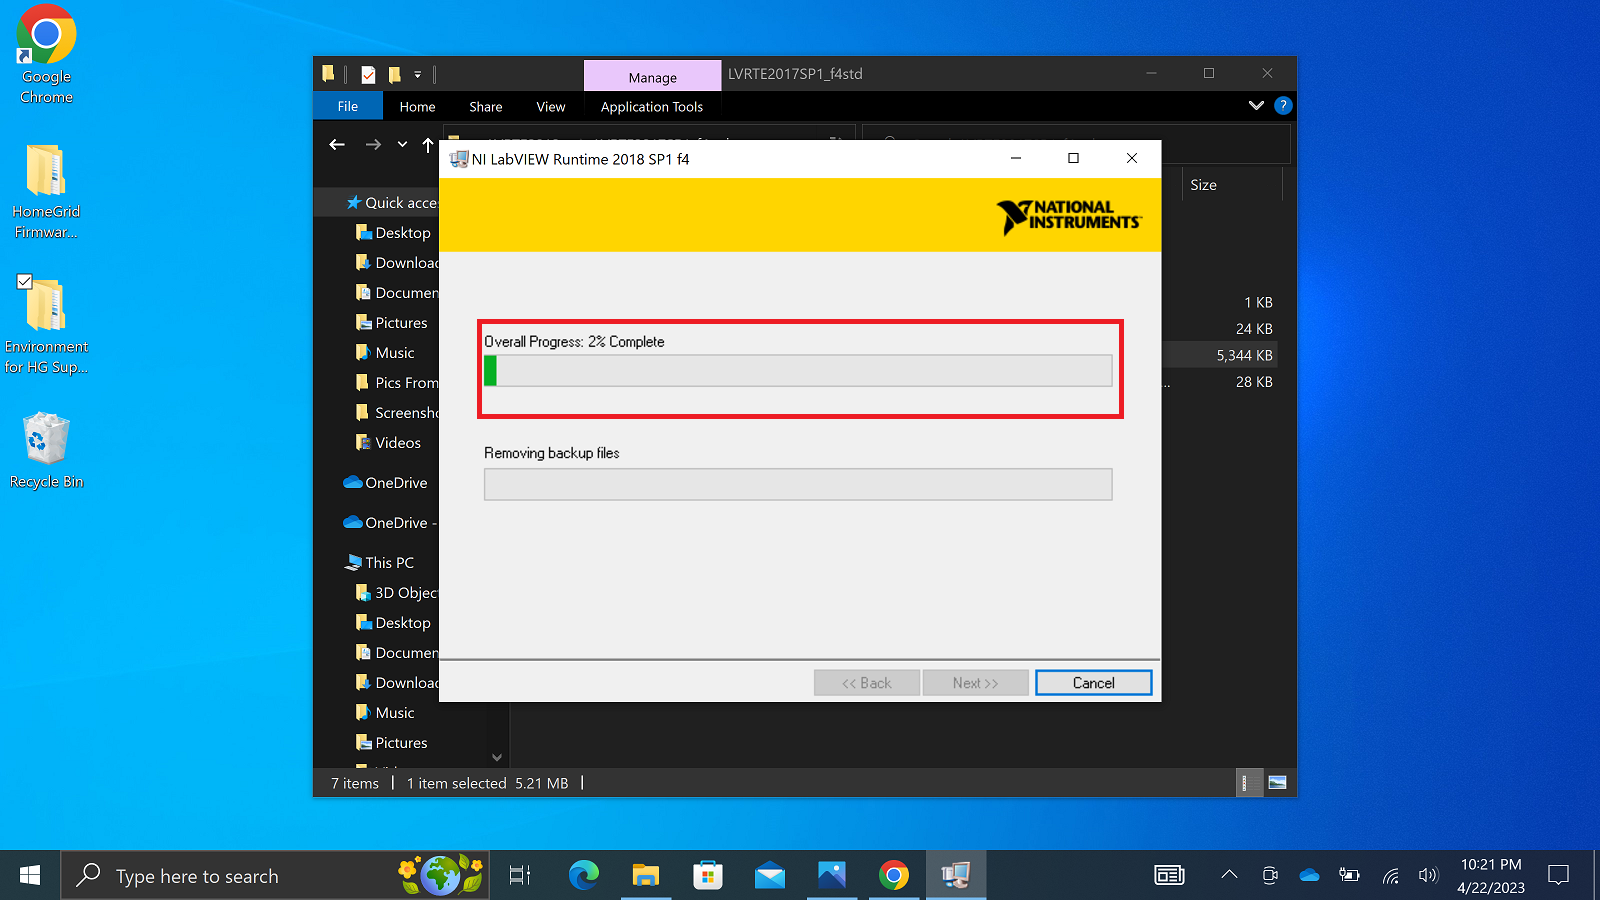
Task: Select Quick access in navigation pane
Action: (x=391, y=202)
